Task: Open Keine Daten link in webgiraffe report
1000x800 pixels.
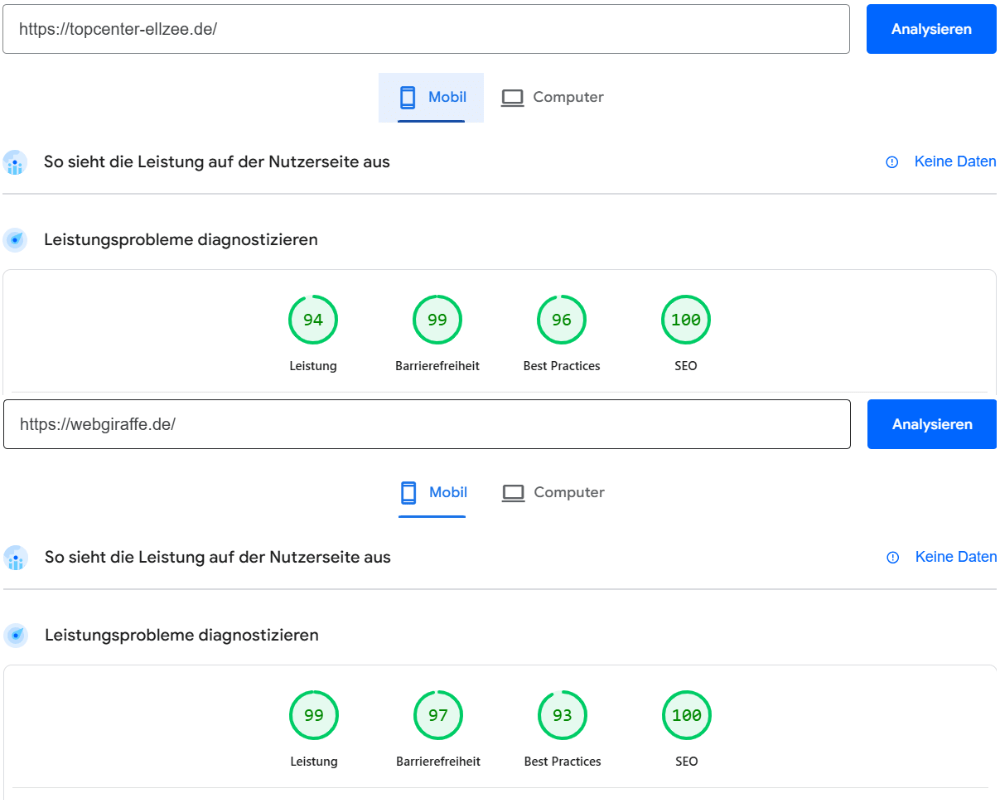Action: (x=955, y=557)
